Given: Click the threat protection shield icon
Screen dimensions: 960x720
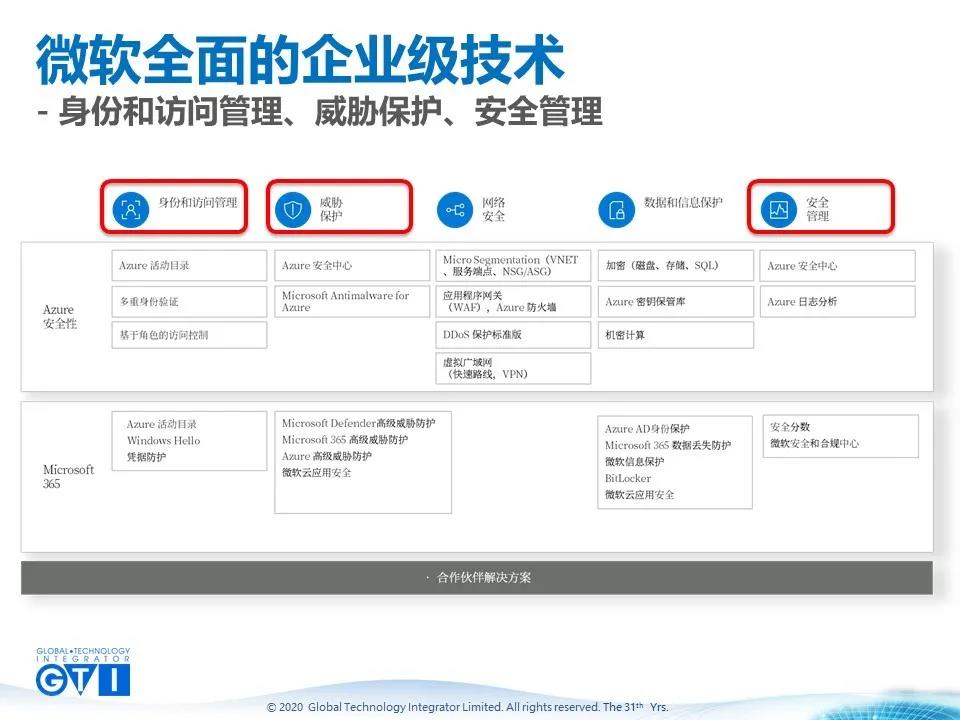Looking at the screenshot, I should [x=292, y=209].
